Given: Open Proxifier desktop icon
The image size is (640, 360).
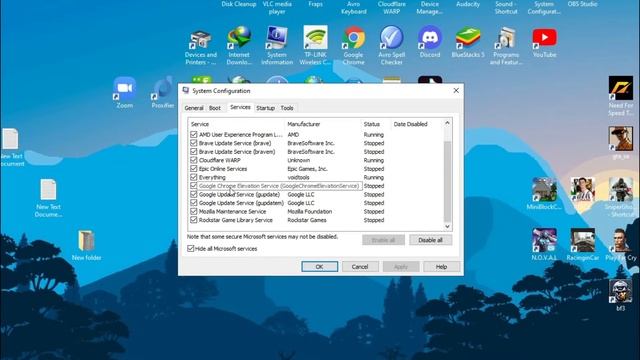Looking at the screenshot, I should [x=162, y=93].
